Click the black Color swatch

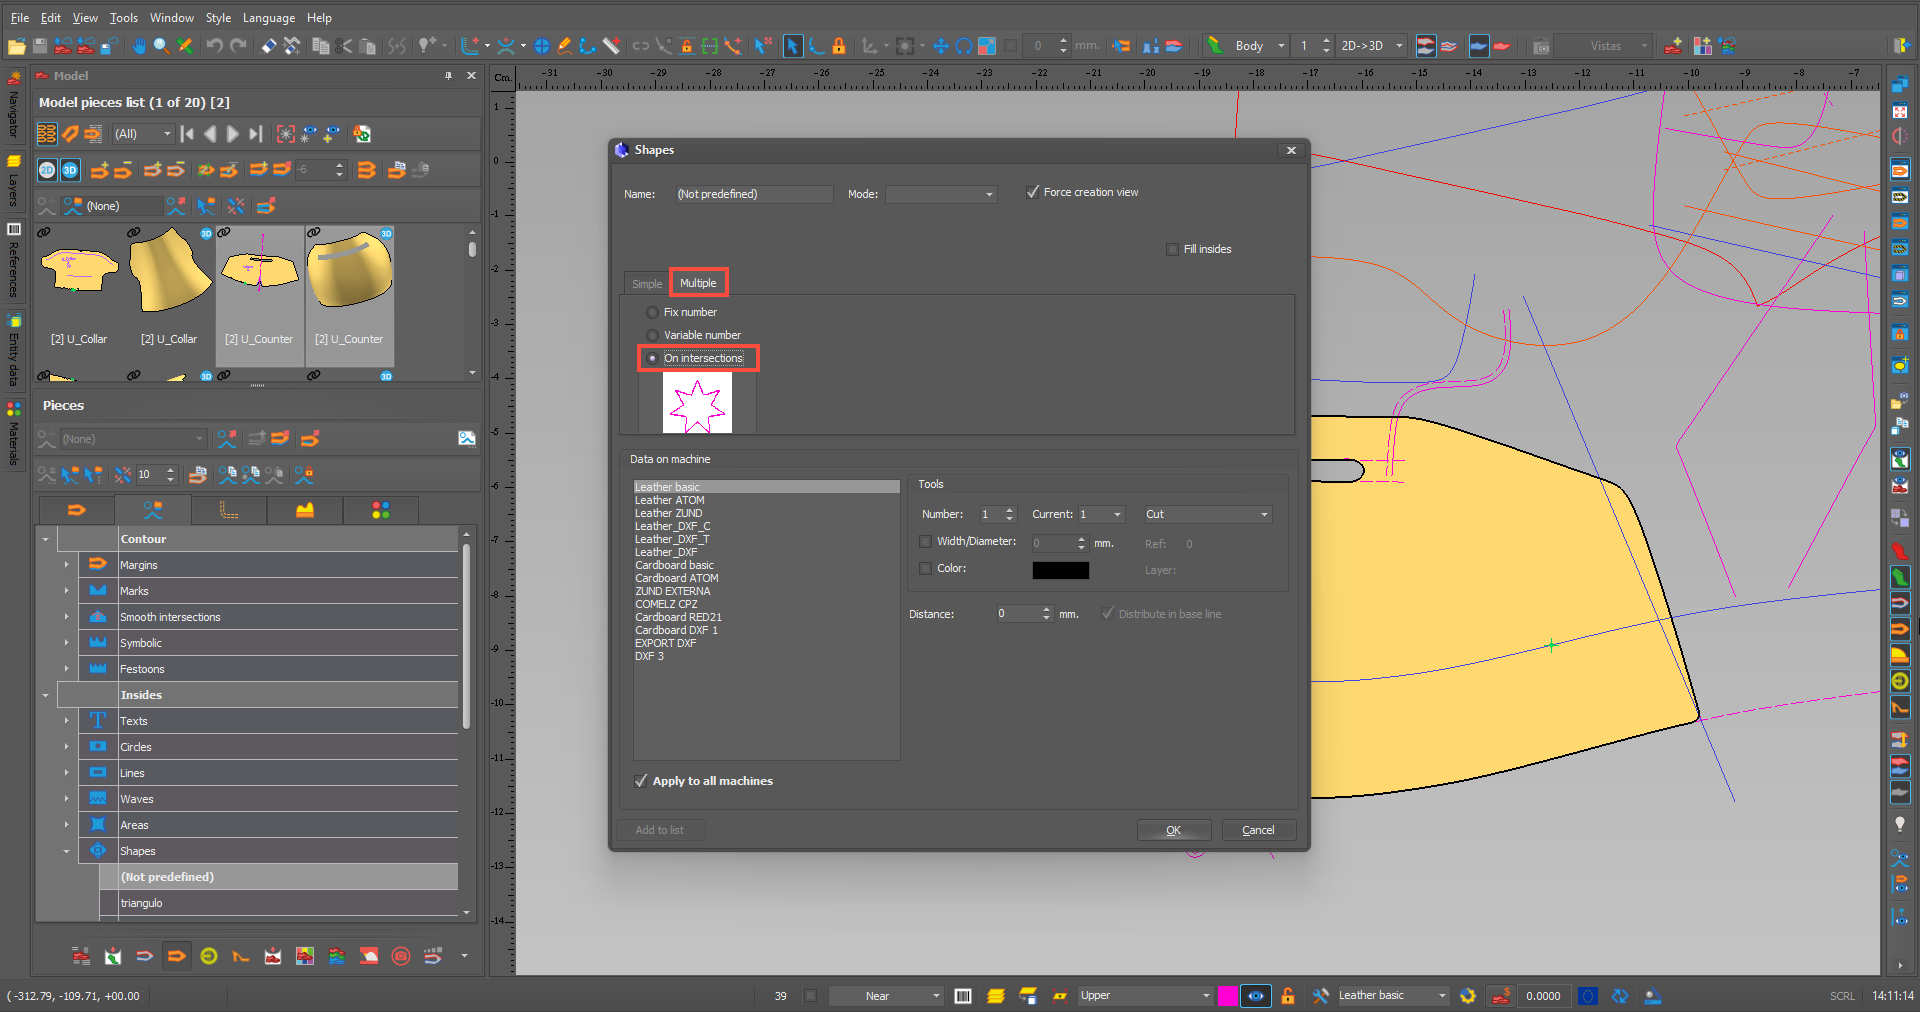[1060, 570]
